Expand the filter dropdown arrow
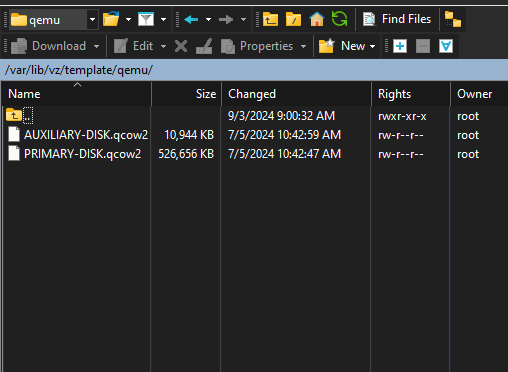This screenshot has height=372, width=508. 163,19
